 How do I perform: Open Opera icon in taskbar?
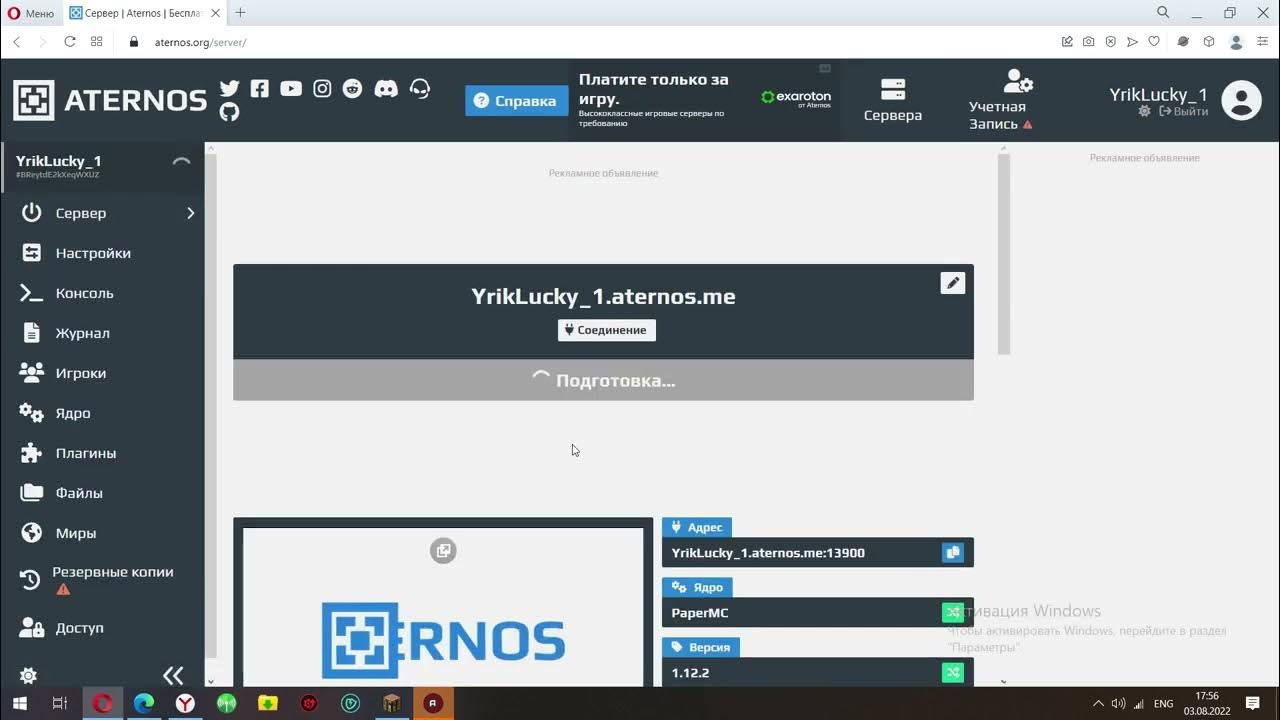coord(102,704)
